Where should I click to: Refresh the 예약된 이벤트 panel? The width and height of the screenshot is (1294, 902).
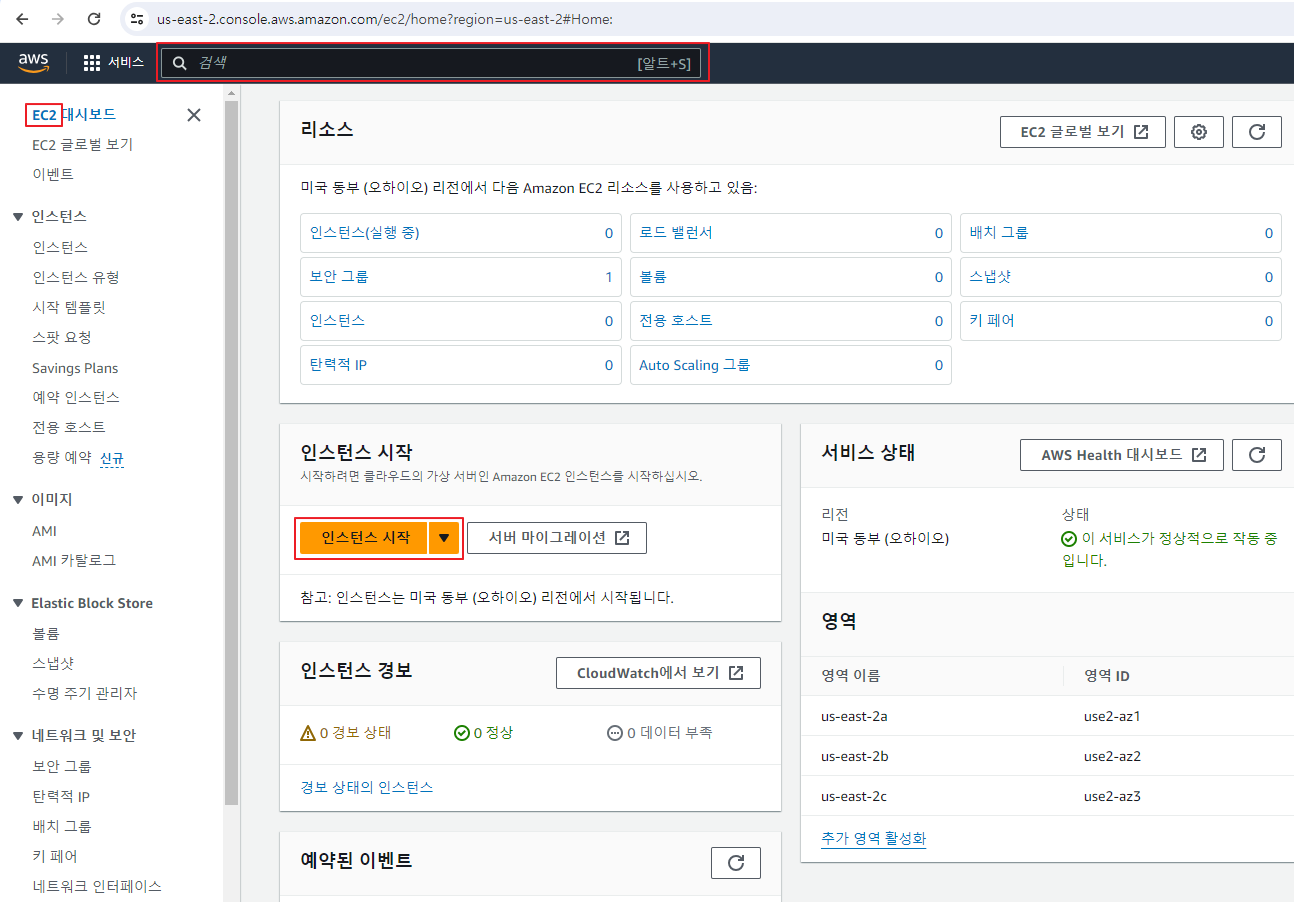[736, 863]
